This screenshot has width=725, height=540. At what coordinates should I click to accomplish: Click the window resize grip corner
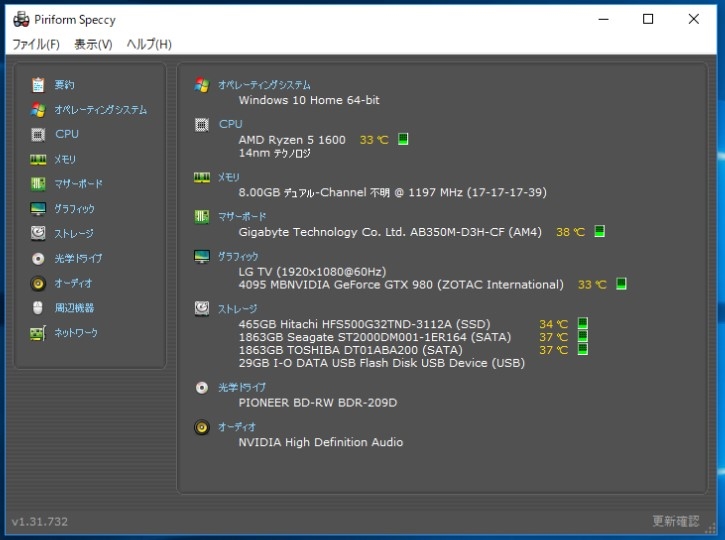[711, 528]
